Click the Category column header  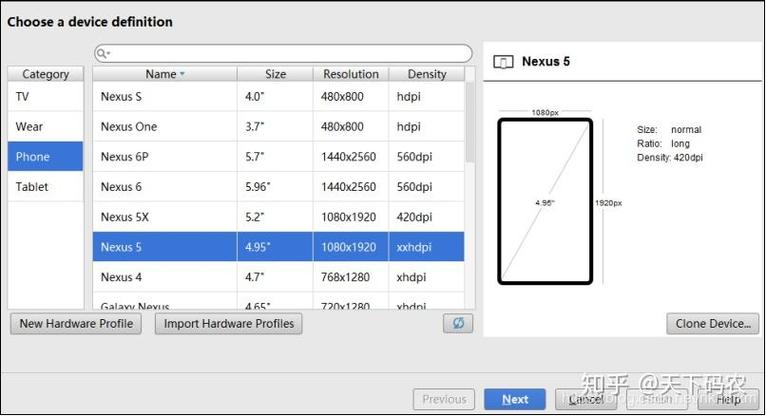click(45, 74)
